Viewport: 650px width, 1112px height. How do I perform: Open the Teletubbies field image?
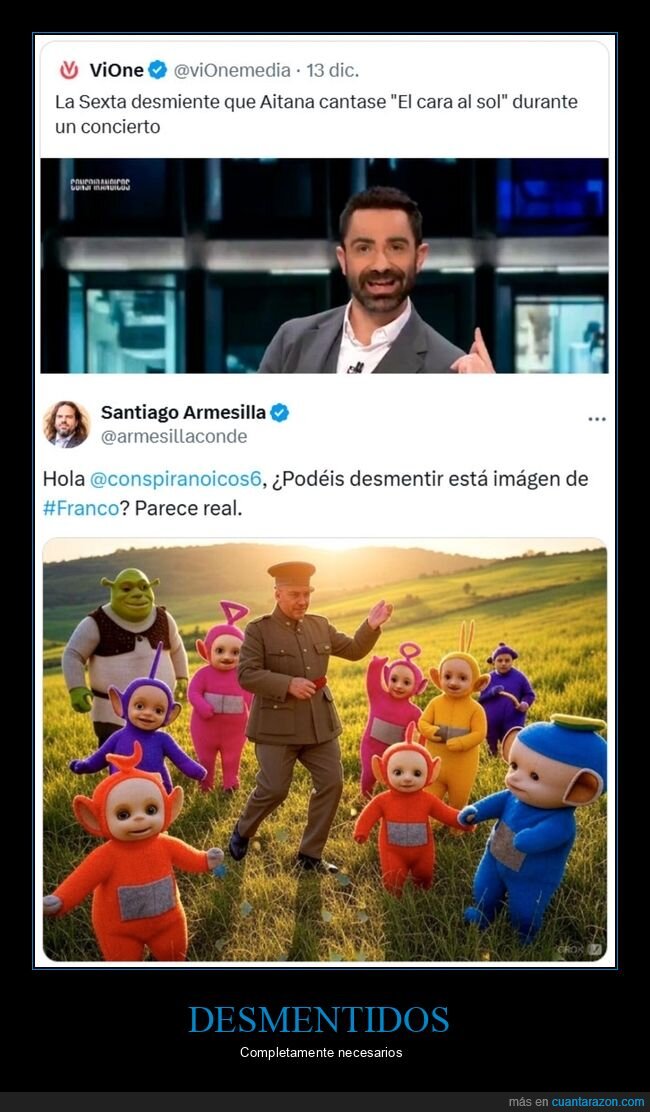325,750
